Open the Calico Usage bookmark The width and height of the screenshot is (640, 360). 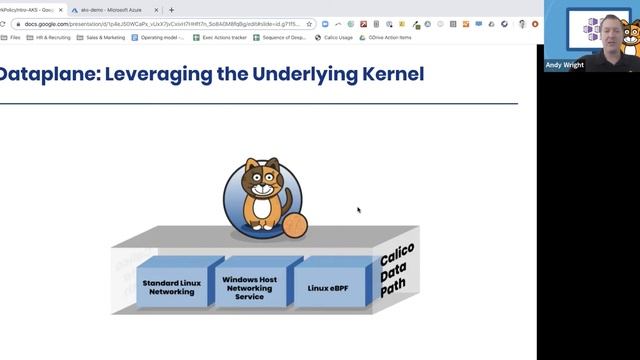coord(334,38)
